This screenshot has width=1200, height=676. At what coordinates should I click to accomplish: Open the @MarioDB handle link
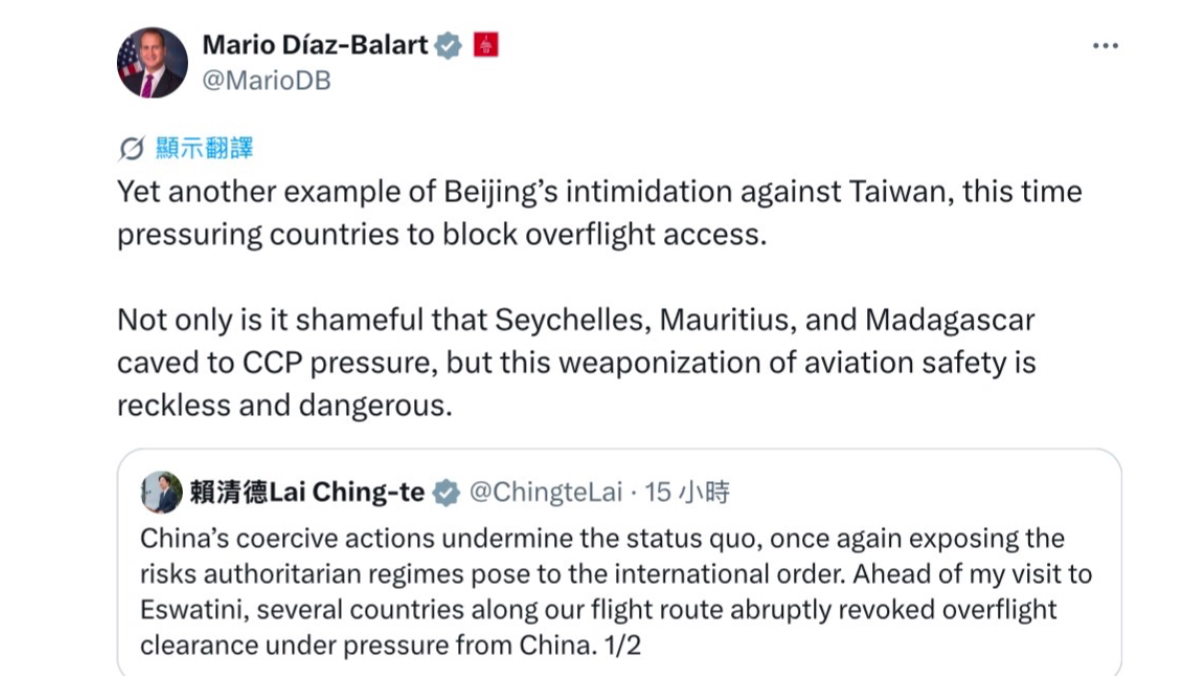pyautogui.click(x=266, y=81)
